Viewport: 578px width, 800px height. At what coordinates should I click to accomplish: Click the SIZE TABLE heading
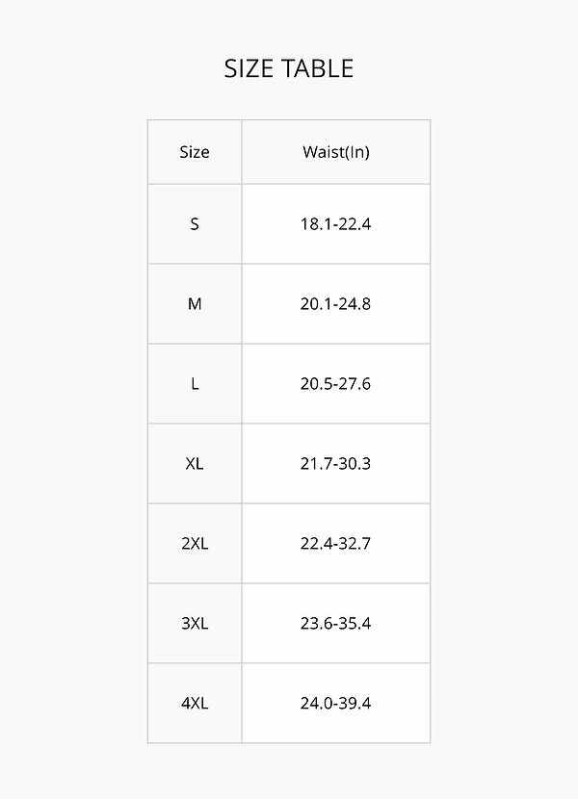coord(289,68)
